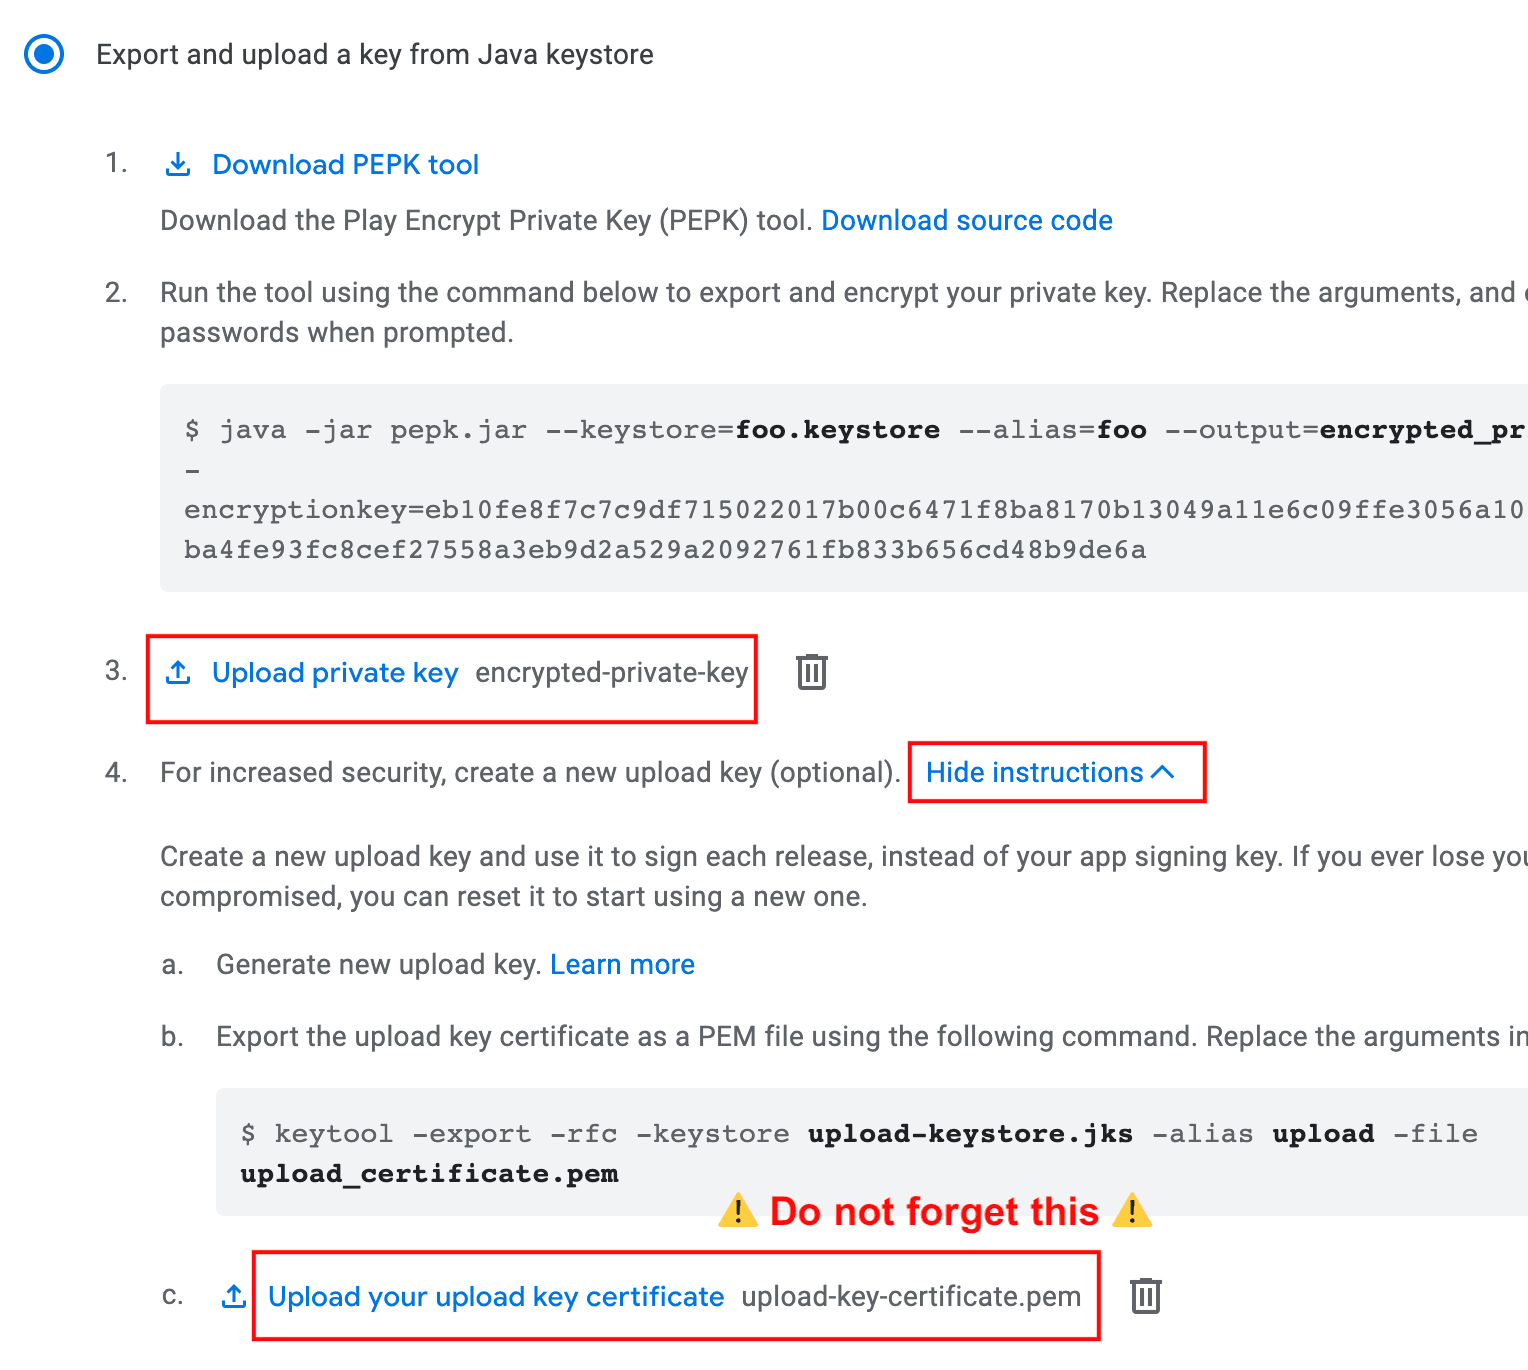
Task: Open the Download PEPK tool link
Action: coord(345,164)
